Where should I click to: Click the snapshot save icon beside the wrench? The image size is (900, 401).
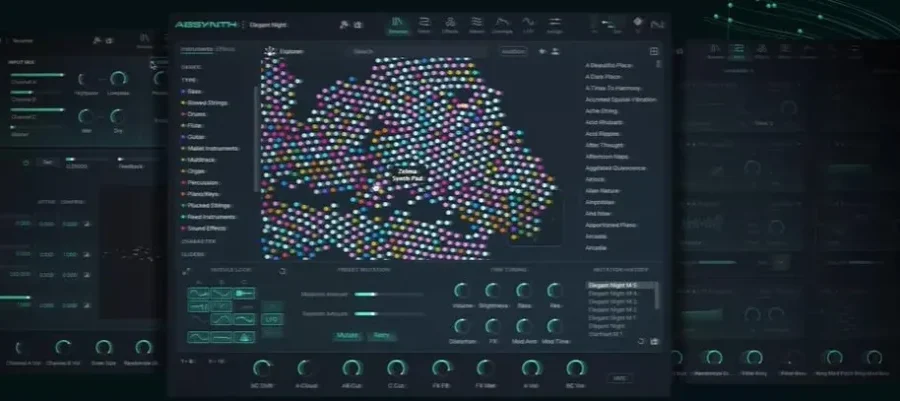[x=358, y=25]
